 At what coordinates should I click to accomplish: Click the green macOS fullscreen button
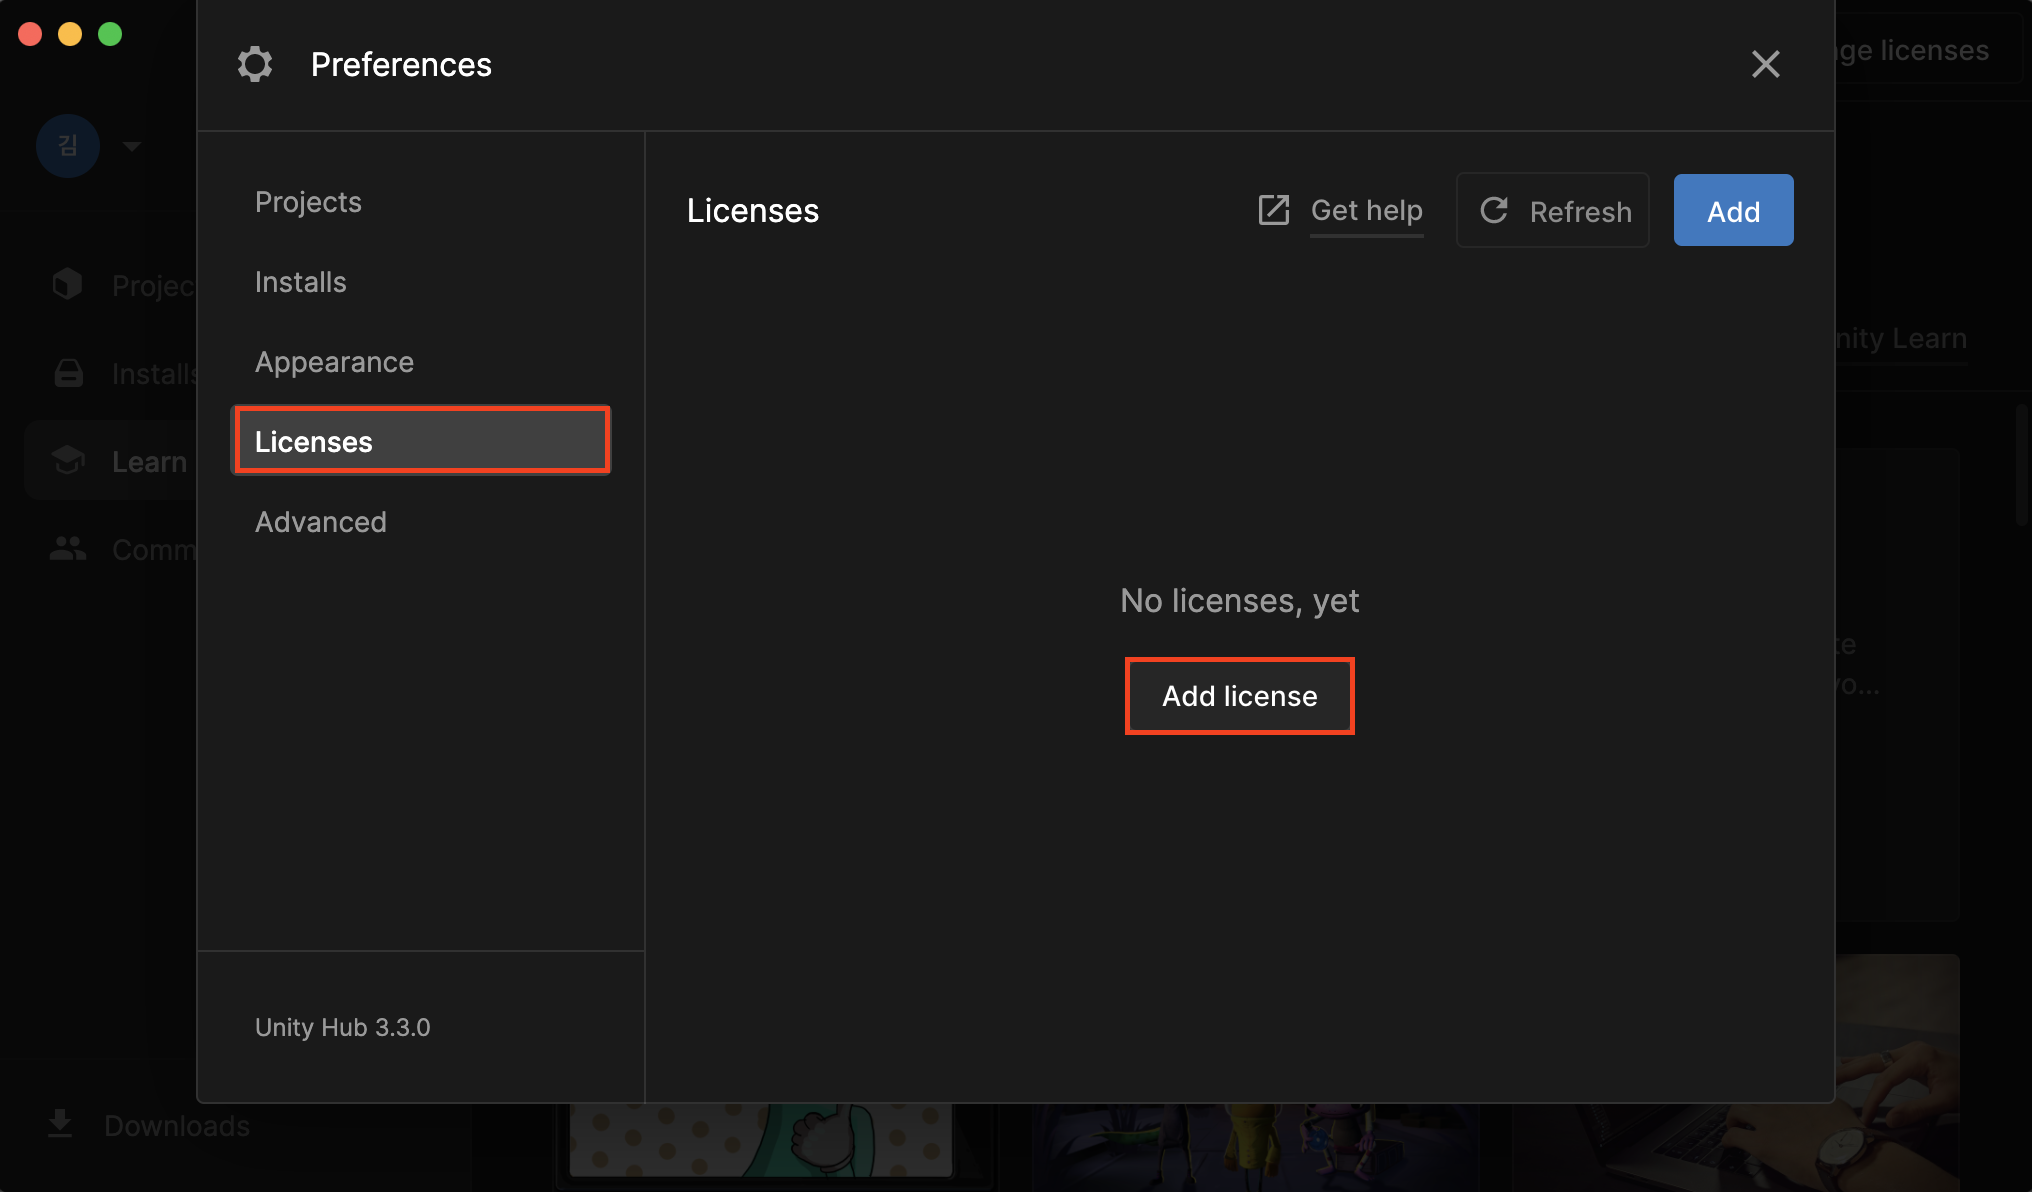tap(110, 34)
